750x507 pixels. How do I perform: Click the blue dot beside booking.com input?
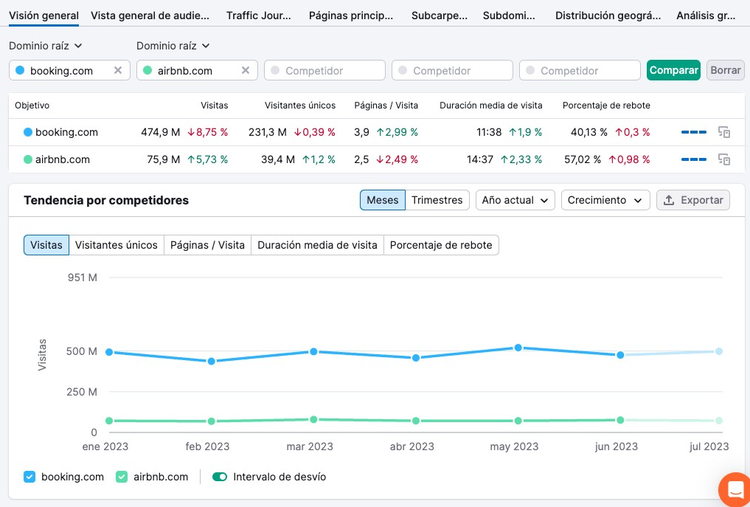(20, 70)
